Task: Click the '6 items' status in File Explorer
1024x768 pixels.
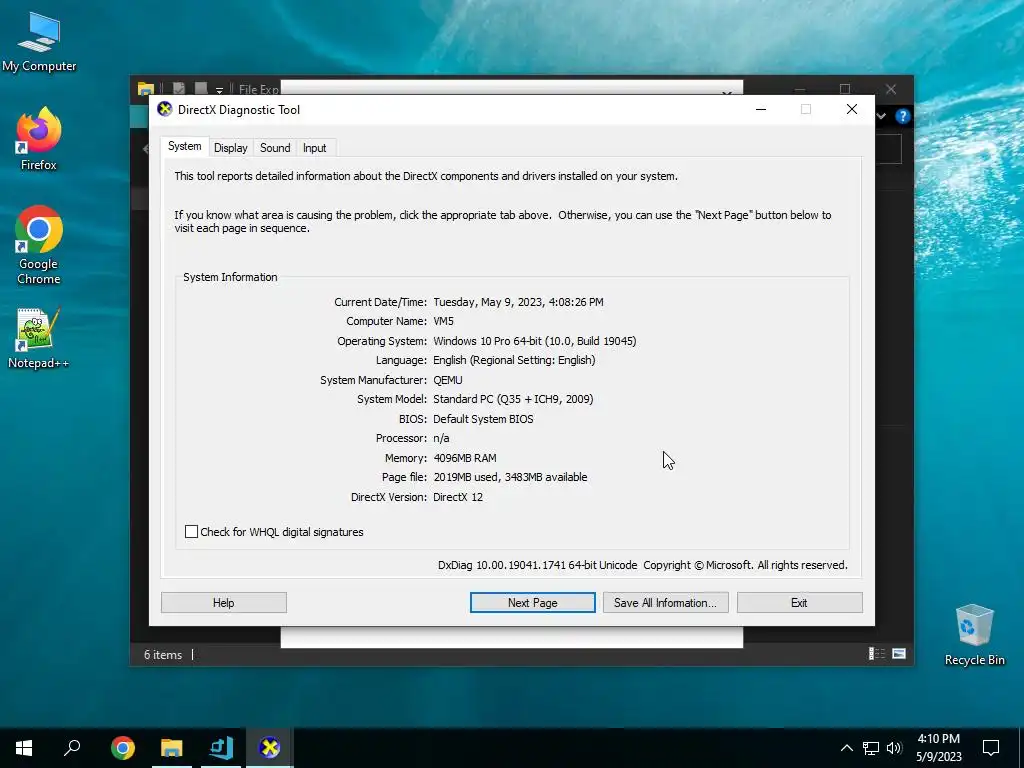Action: [x=163, y=654]
